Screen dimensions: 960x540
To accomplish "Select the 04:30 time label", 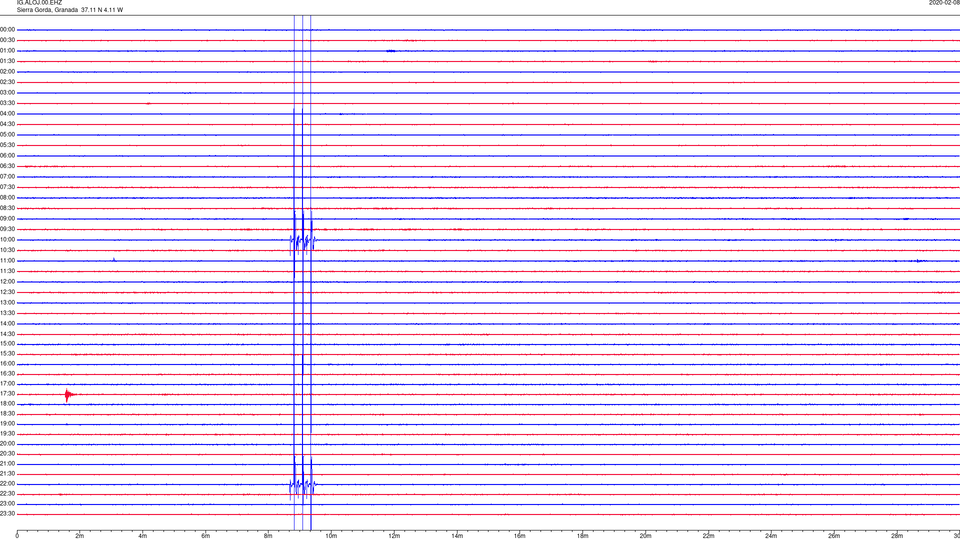I will [x=7, y=124].
